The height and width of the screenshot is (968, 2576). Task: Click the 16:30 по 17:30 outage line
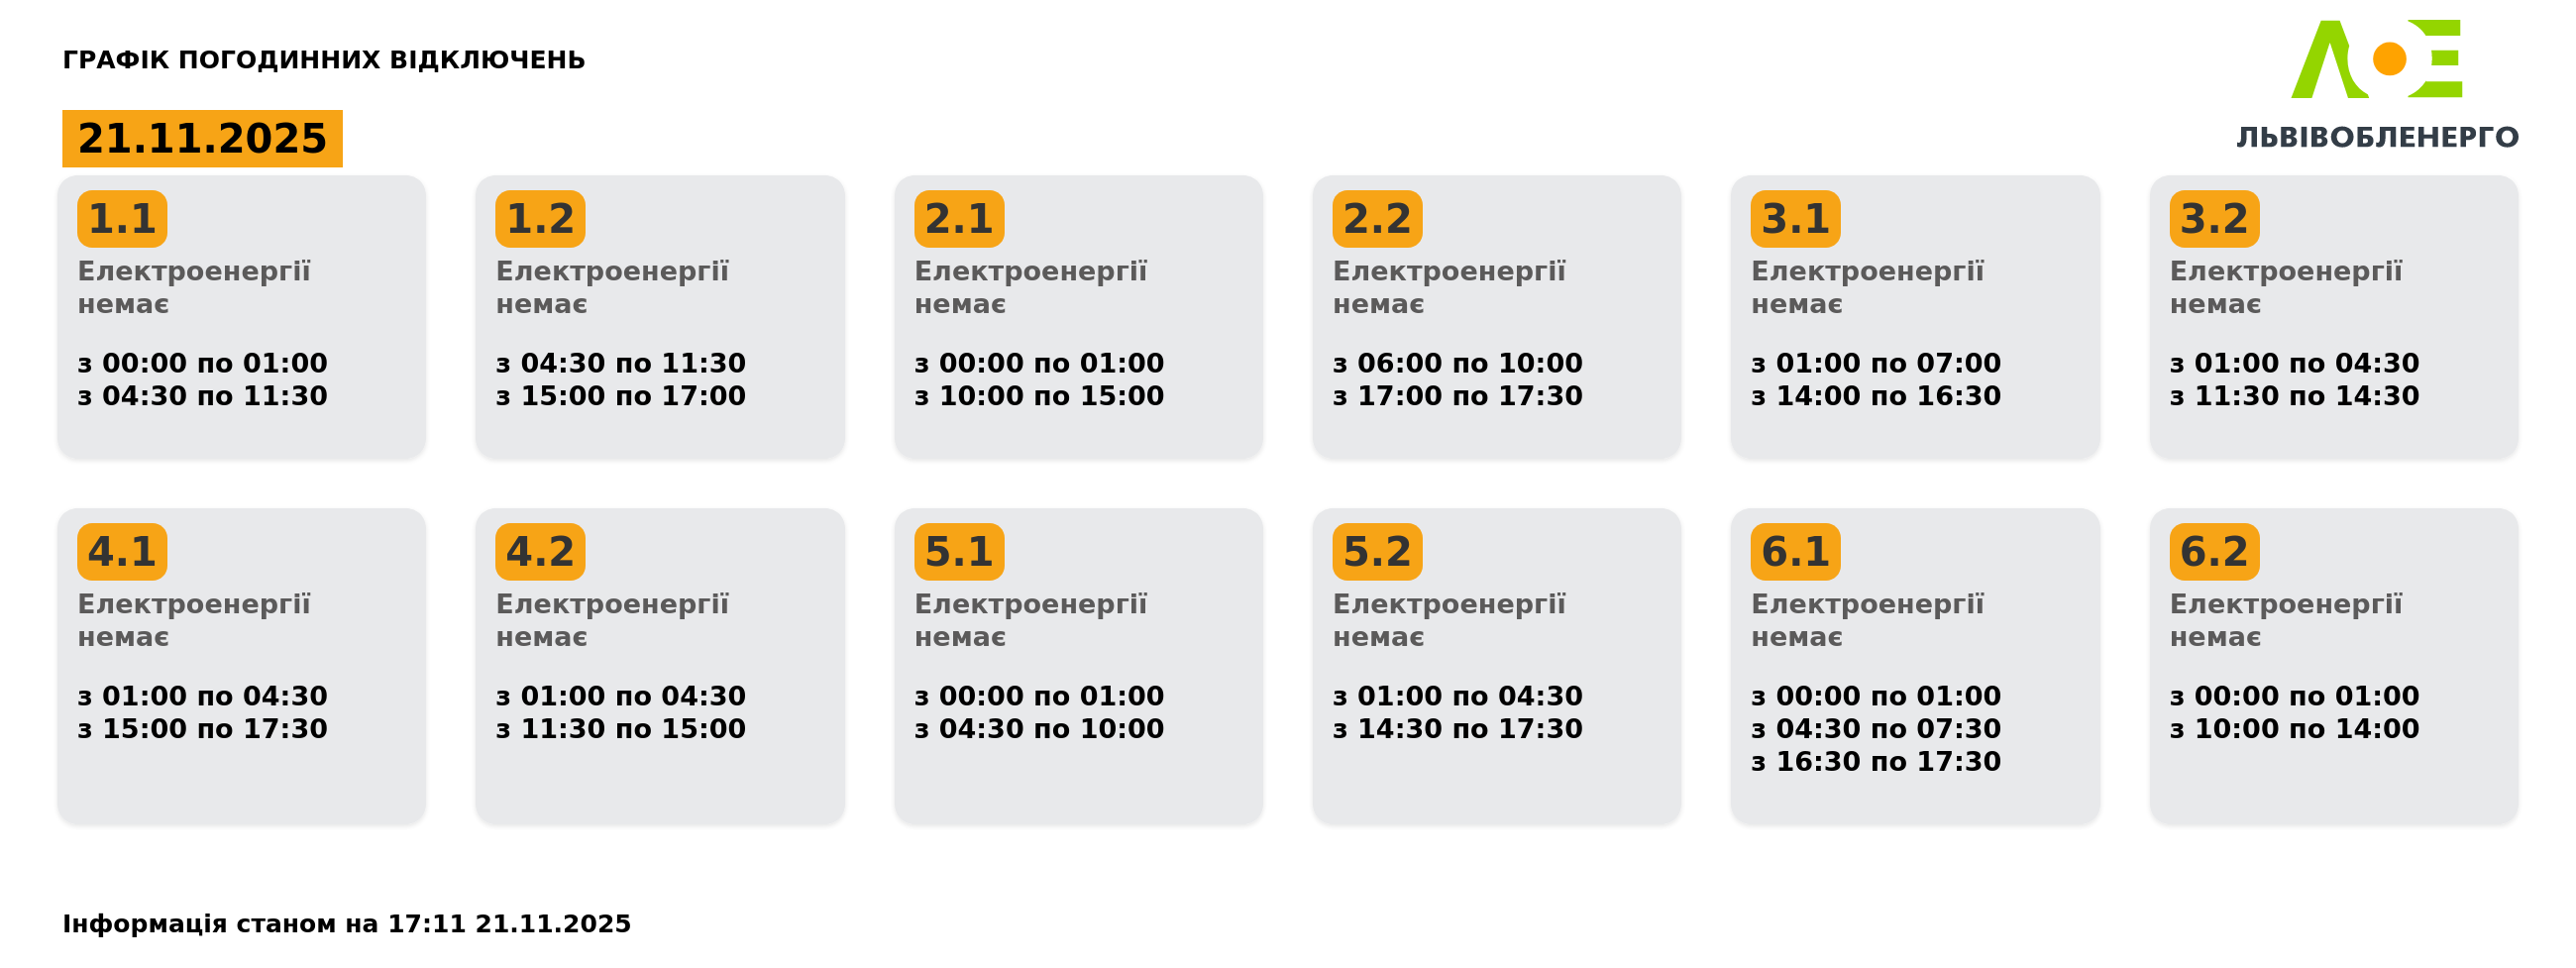1875,762
